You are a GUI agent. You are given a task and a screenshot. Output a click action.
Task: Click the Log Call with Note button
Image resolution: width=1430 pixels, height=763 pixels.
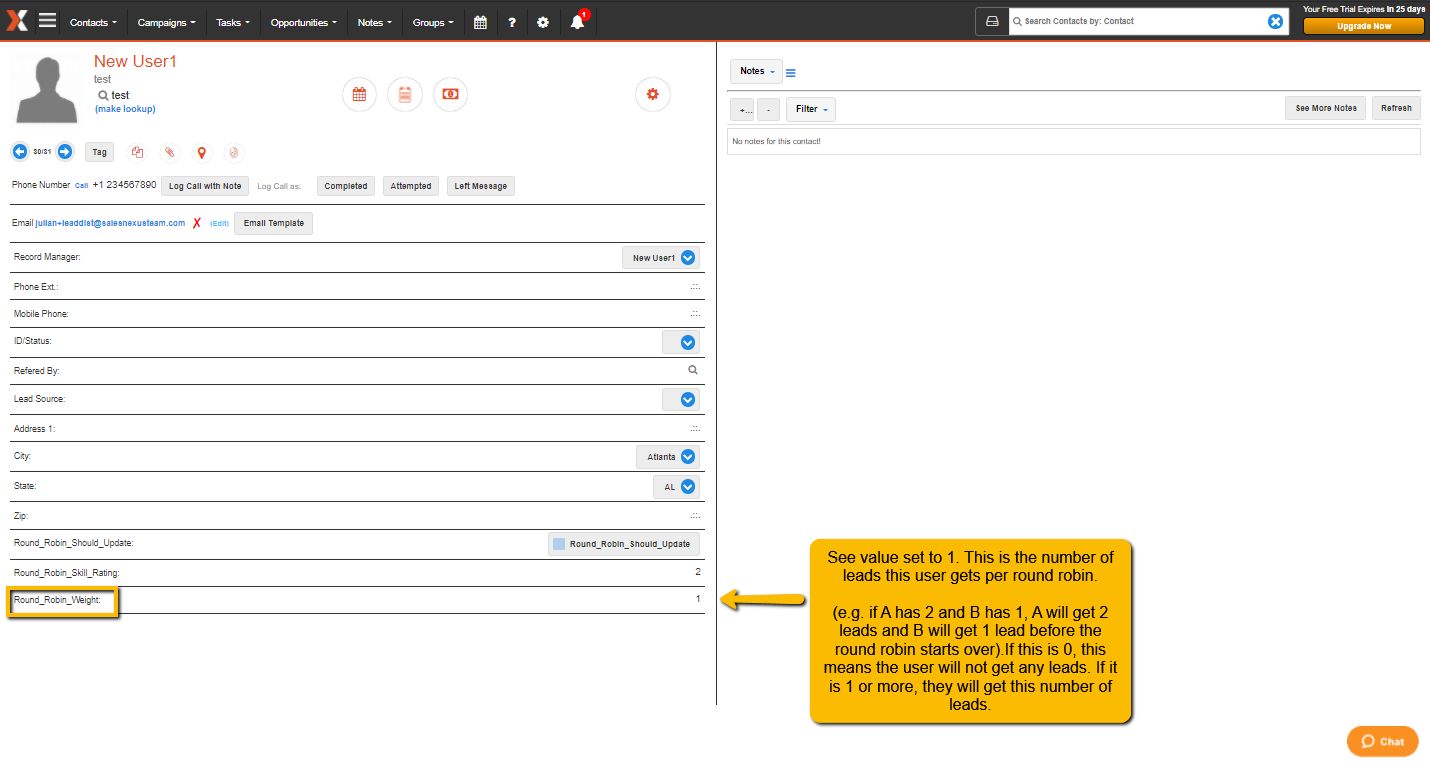[205, 186]
